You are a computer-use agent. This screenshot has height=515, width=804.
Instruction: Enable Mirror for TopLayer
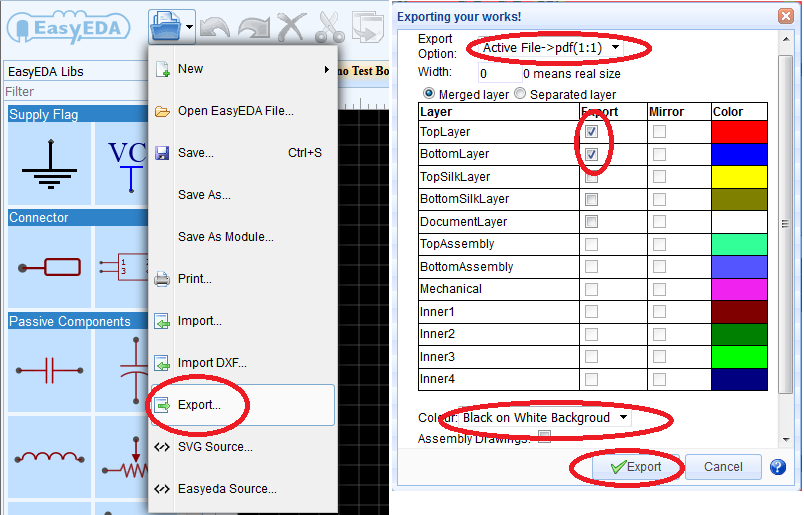click(x=659, y=132)
